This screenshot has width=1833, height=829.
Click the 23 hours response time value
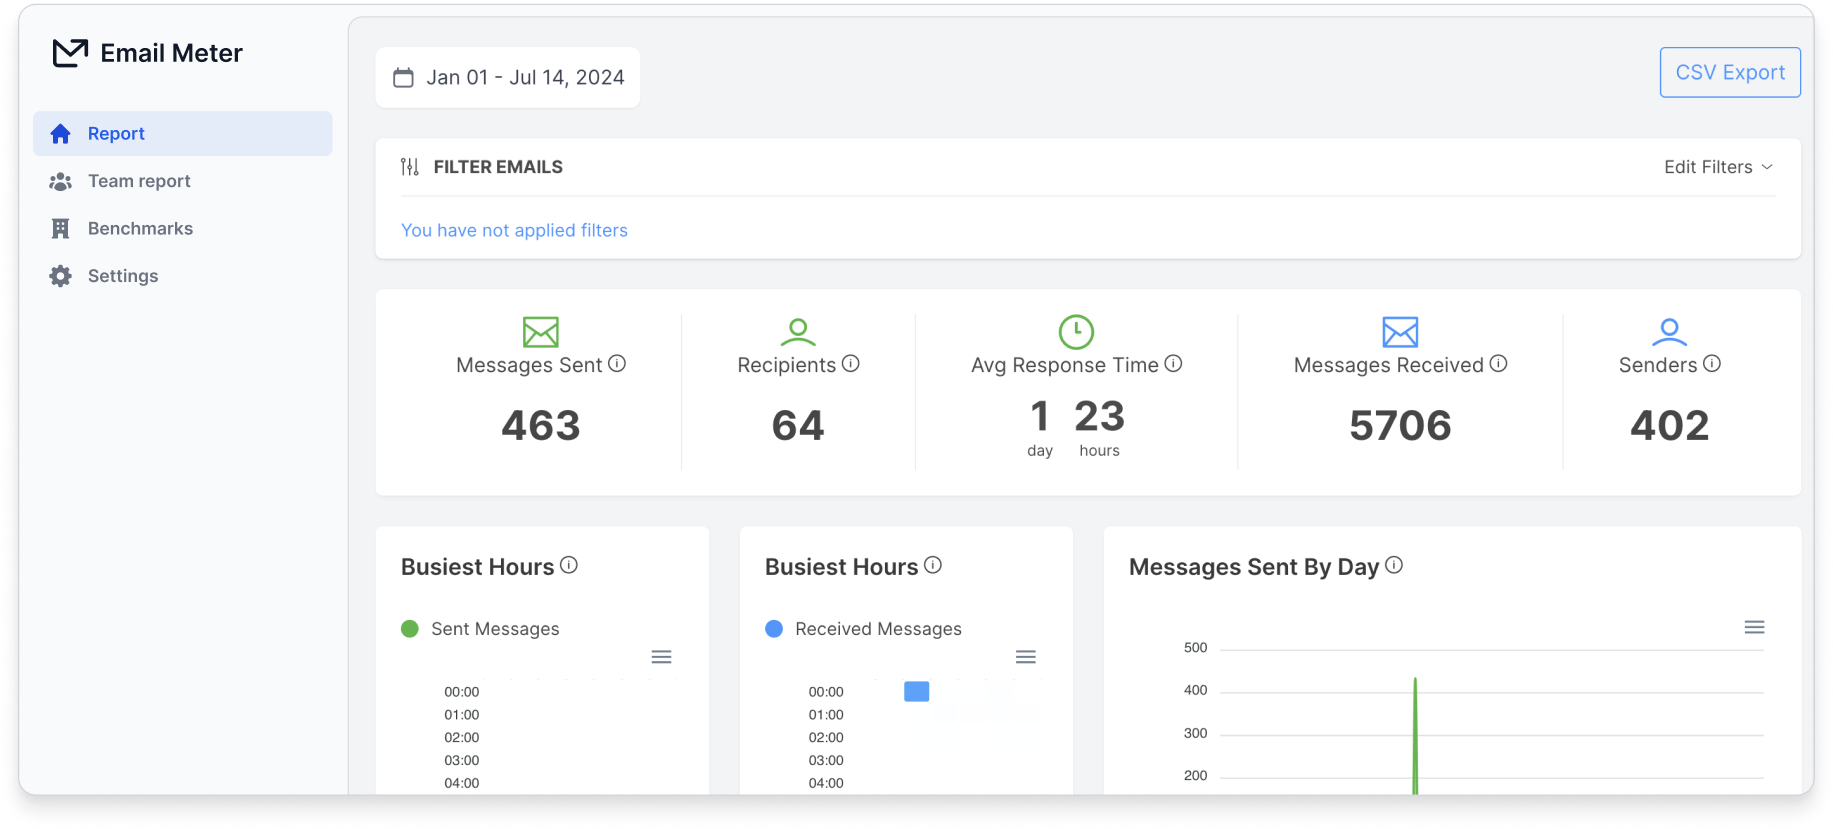click(1100, 416)
